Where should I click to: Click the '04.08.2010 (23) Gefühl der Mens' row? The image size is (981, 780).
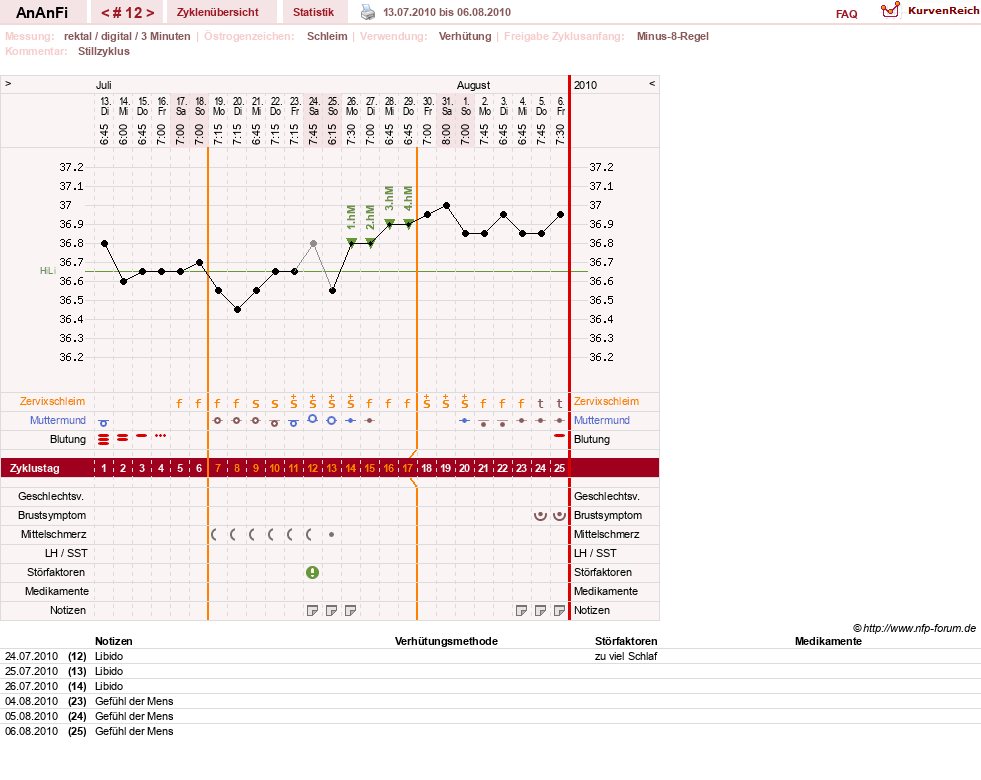[x=490, y=701]
